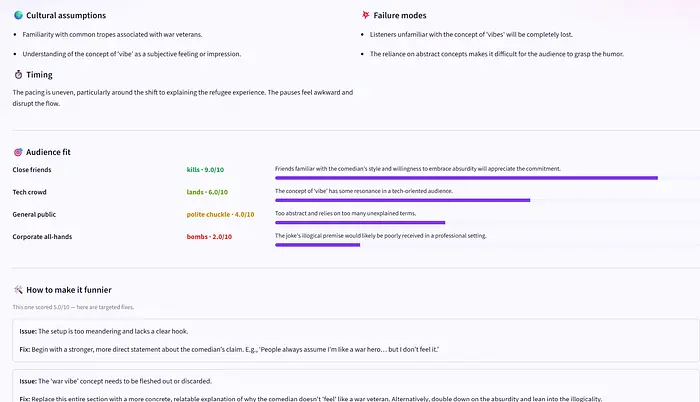Click the Corporate all-hands audience label
The width and height of the screenshot is (700, 402).
[x=42, y=237]
